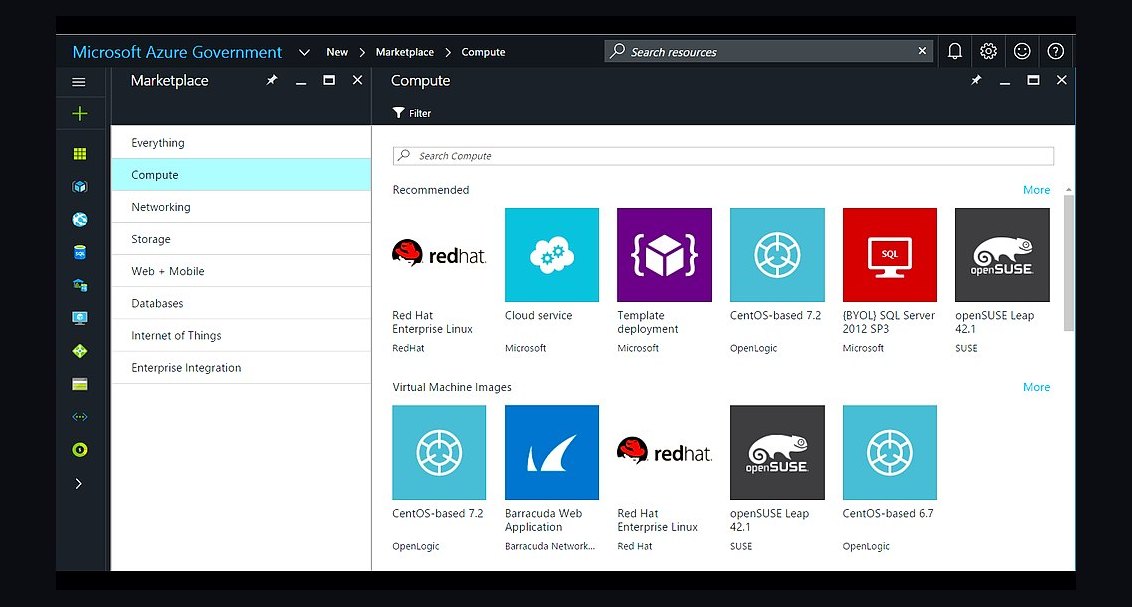Pin the Compute blade
Screen dimensions: 1132x607
coord(976,80)
